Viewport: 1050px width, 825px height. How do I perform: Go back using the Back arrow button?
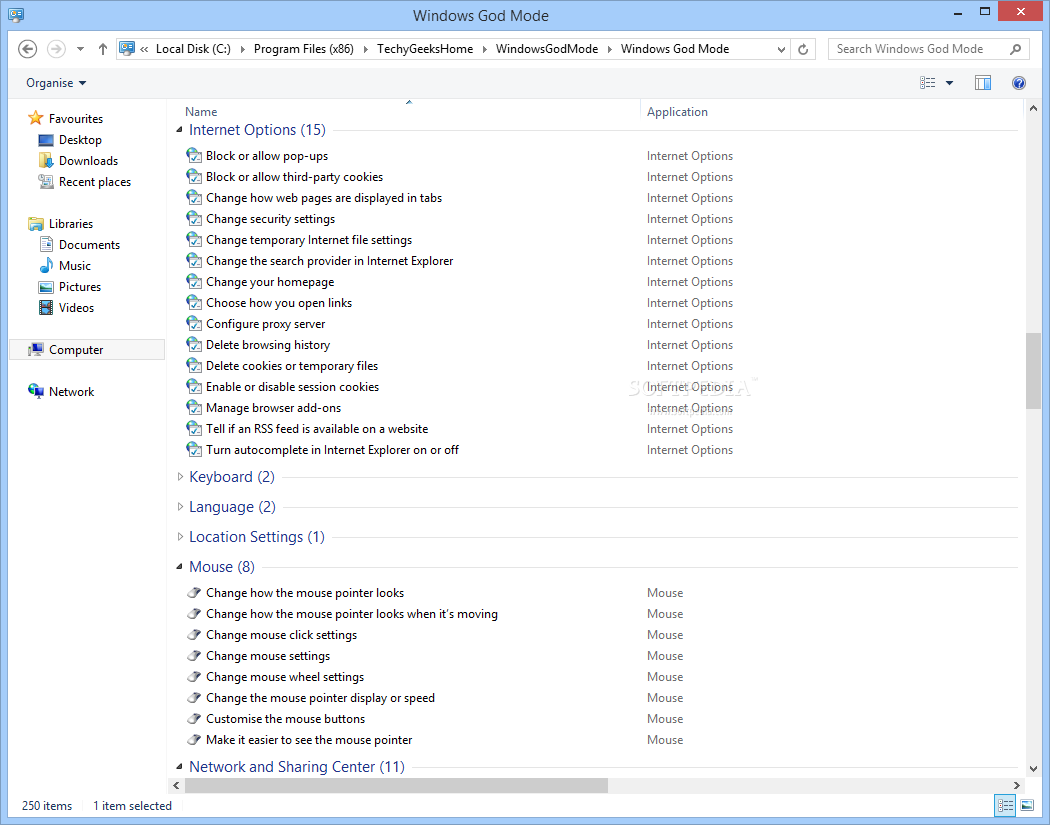point(27,49)
